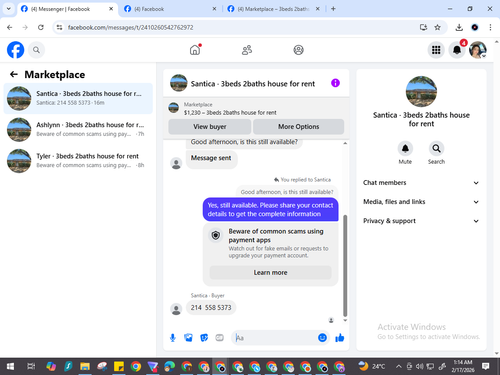Click the Chrome back arrow
Screen dimensions: 500x375
pos(10,27)
